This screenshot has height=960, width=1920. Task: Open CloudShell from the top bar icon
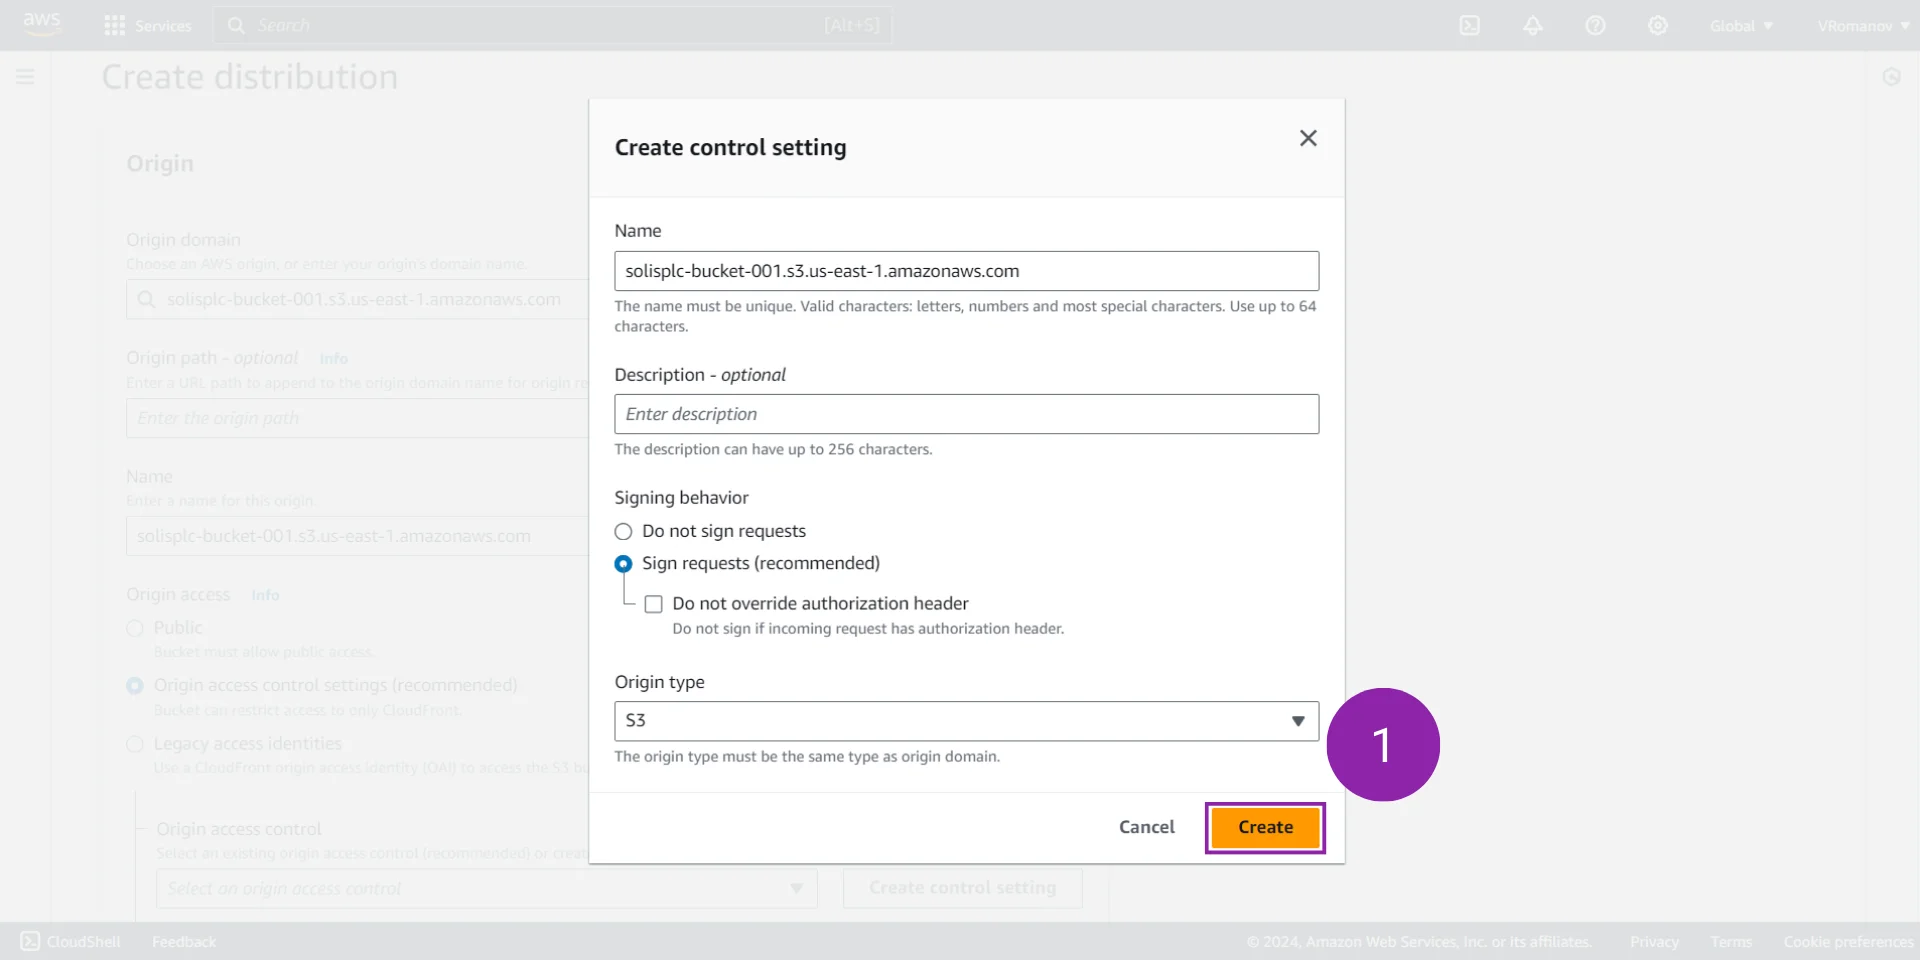coord(1469,26)
